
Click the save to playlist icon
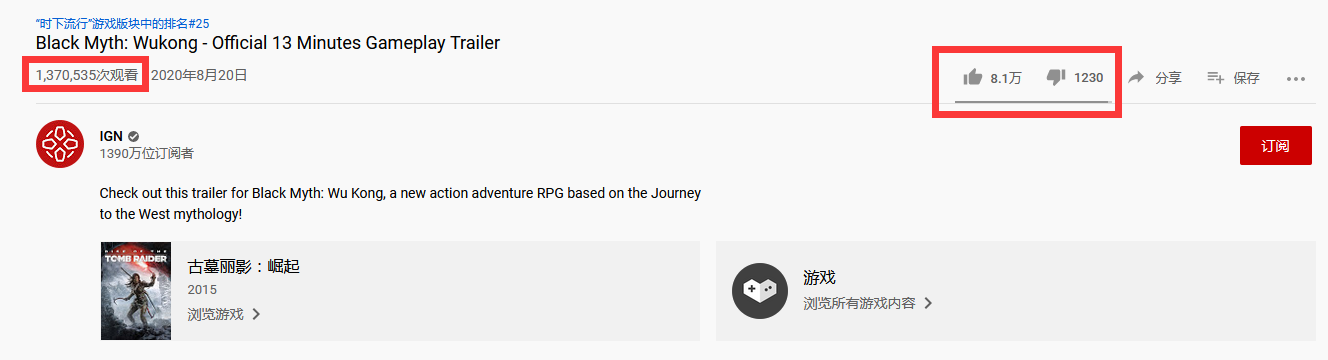point(1216,77)
